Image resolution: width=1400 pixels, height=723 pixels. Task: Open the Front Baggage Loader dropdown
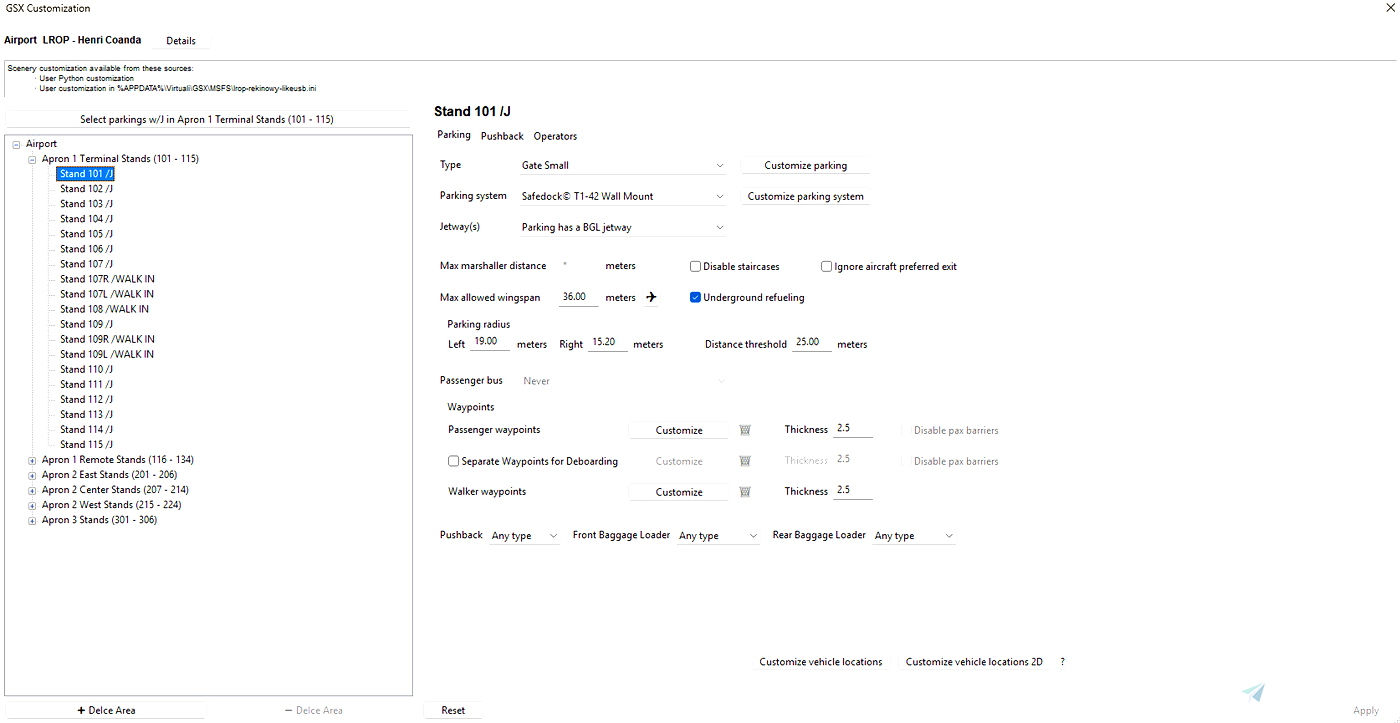click(x=717, y=535)
